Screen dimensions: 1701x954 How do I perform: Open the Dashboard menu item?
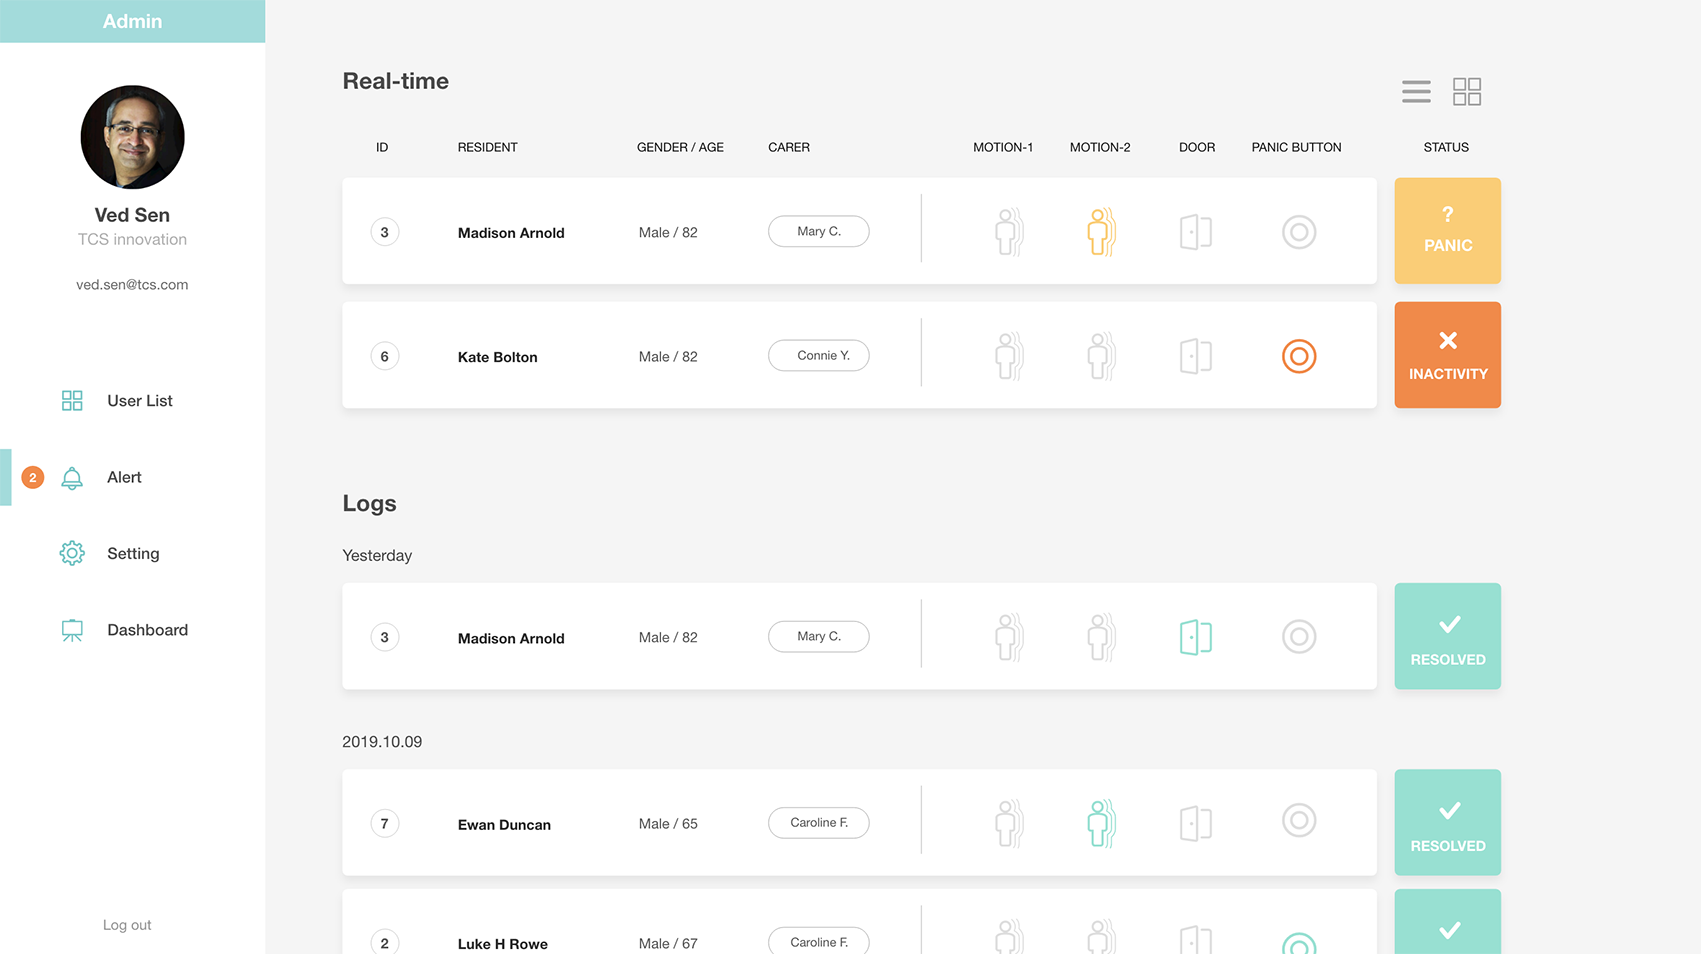point(147,630)
